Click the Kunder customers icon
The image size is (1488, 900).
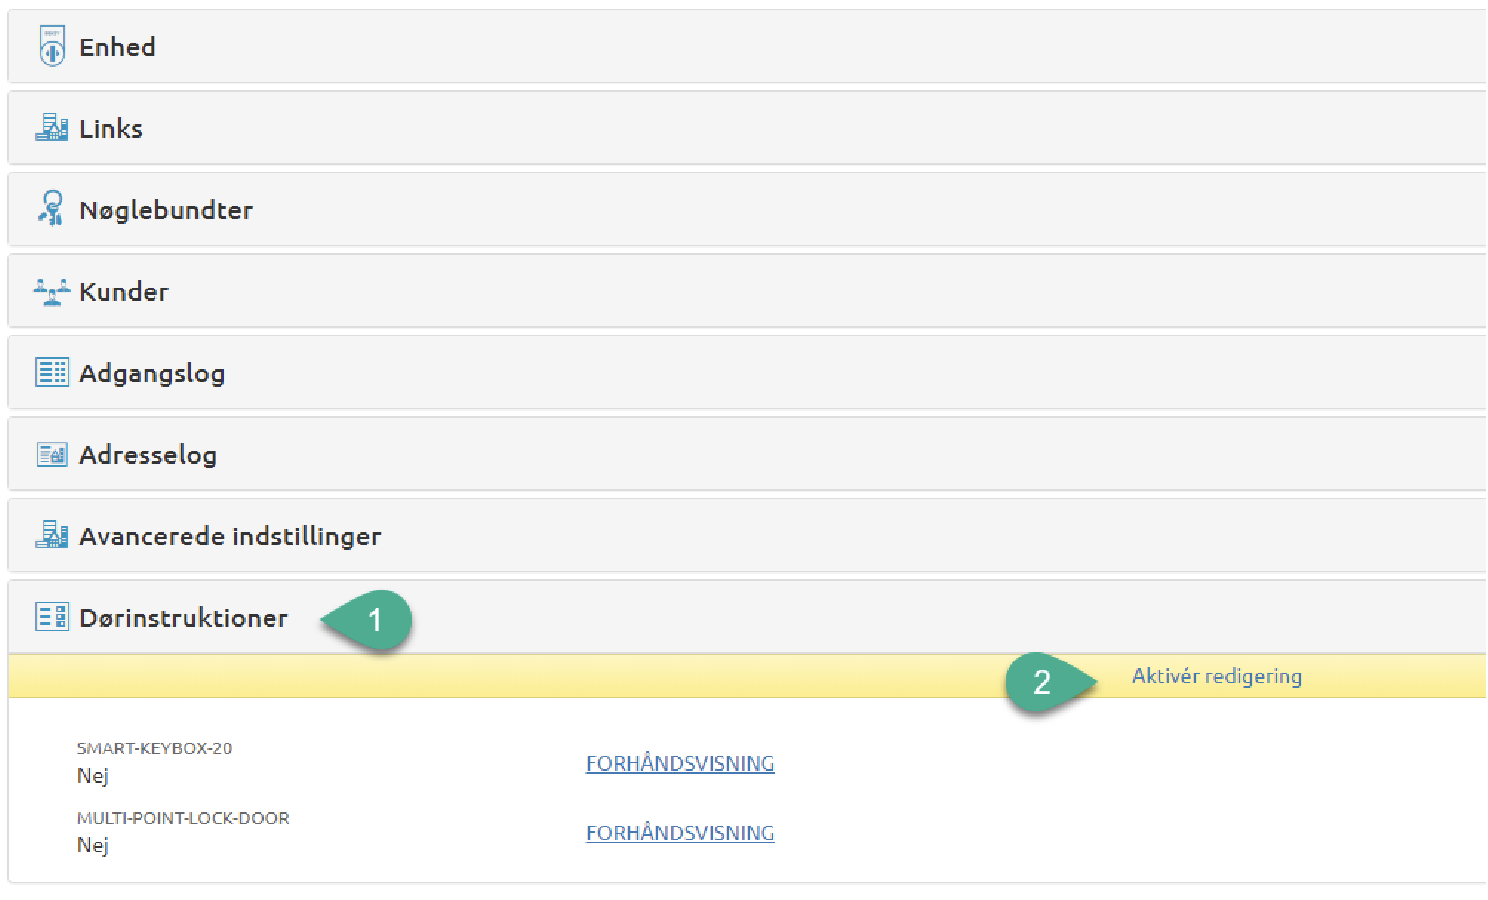click(52, 291)
